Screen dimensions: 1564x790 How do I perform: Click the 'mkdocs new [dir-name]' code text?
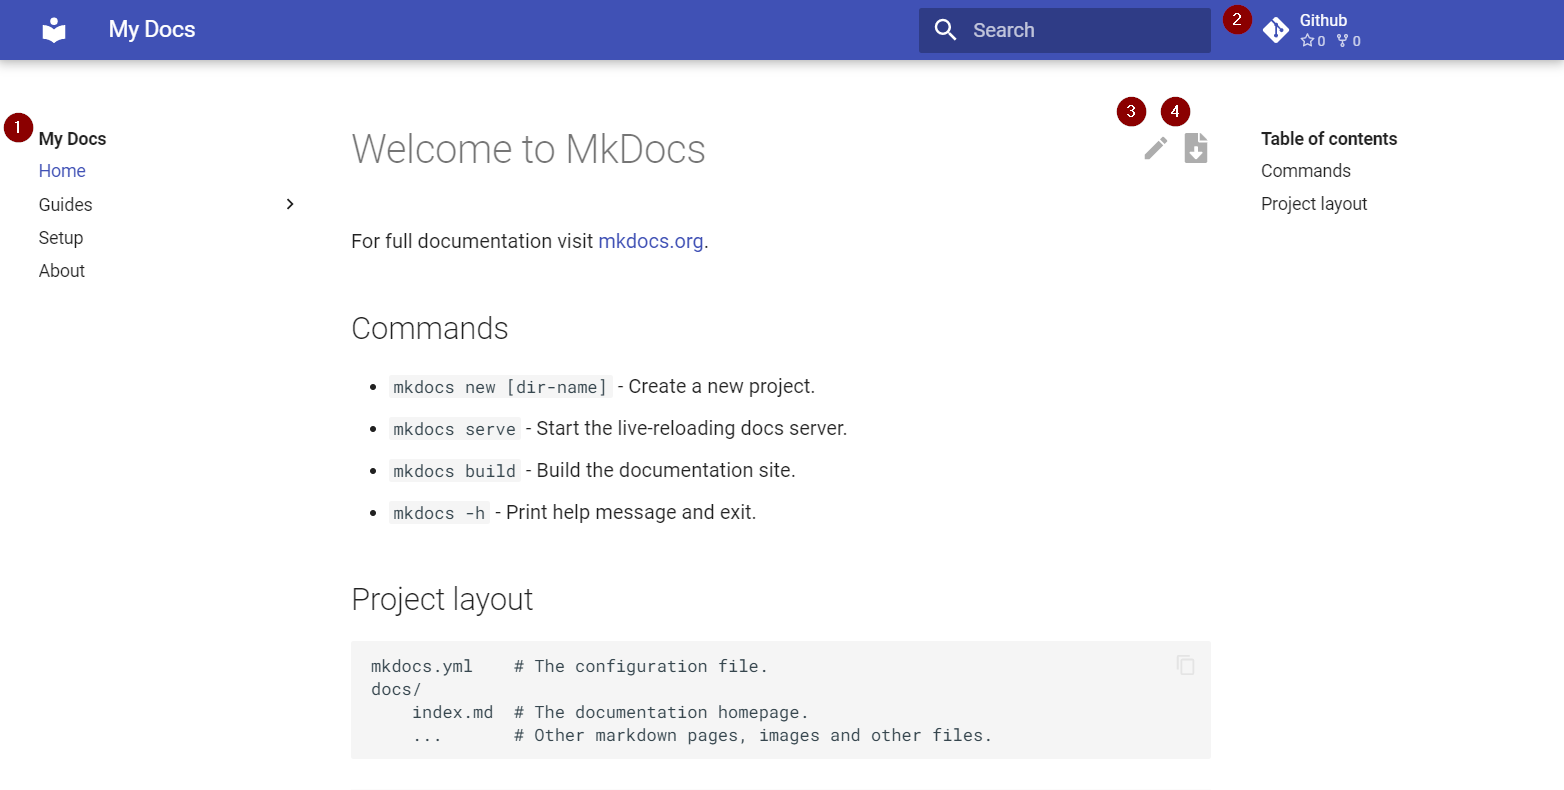(x=501, y=387)
